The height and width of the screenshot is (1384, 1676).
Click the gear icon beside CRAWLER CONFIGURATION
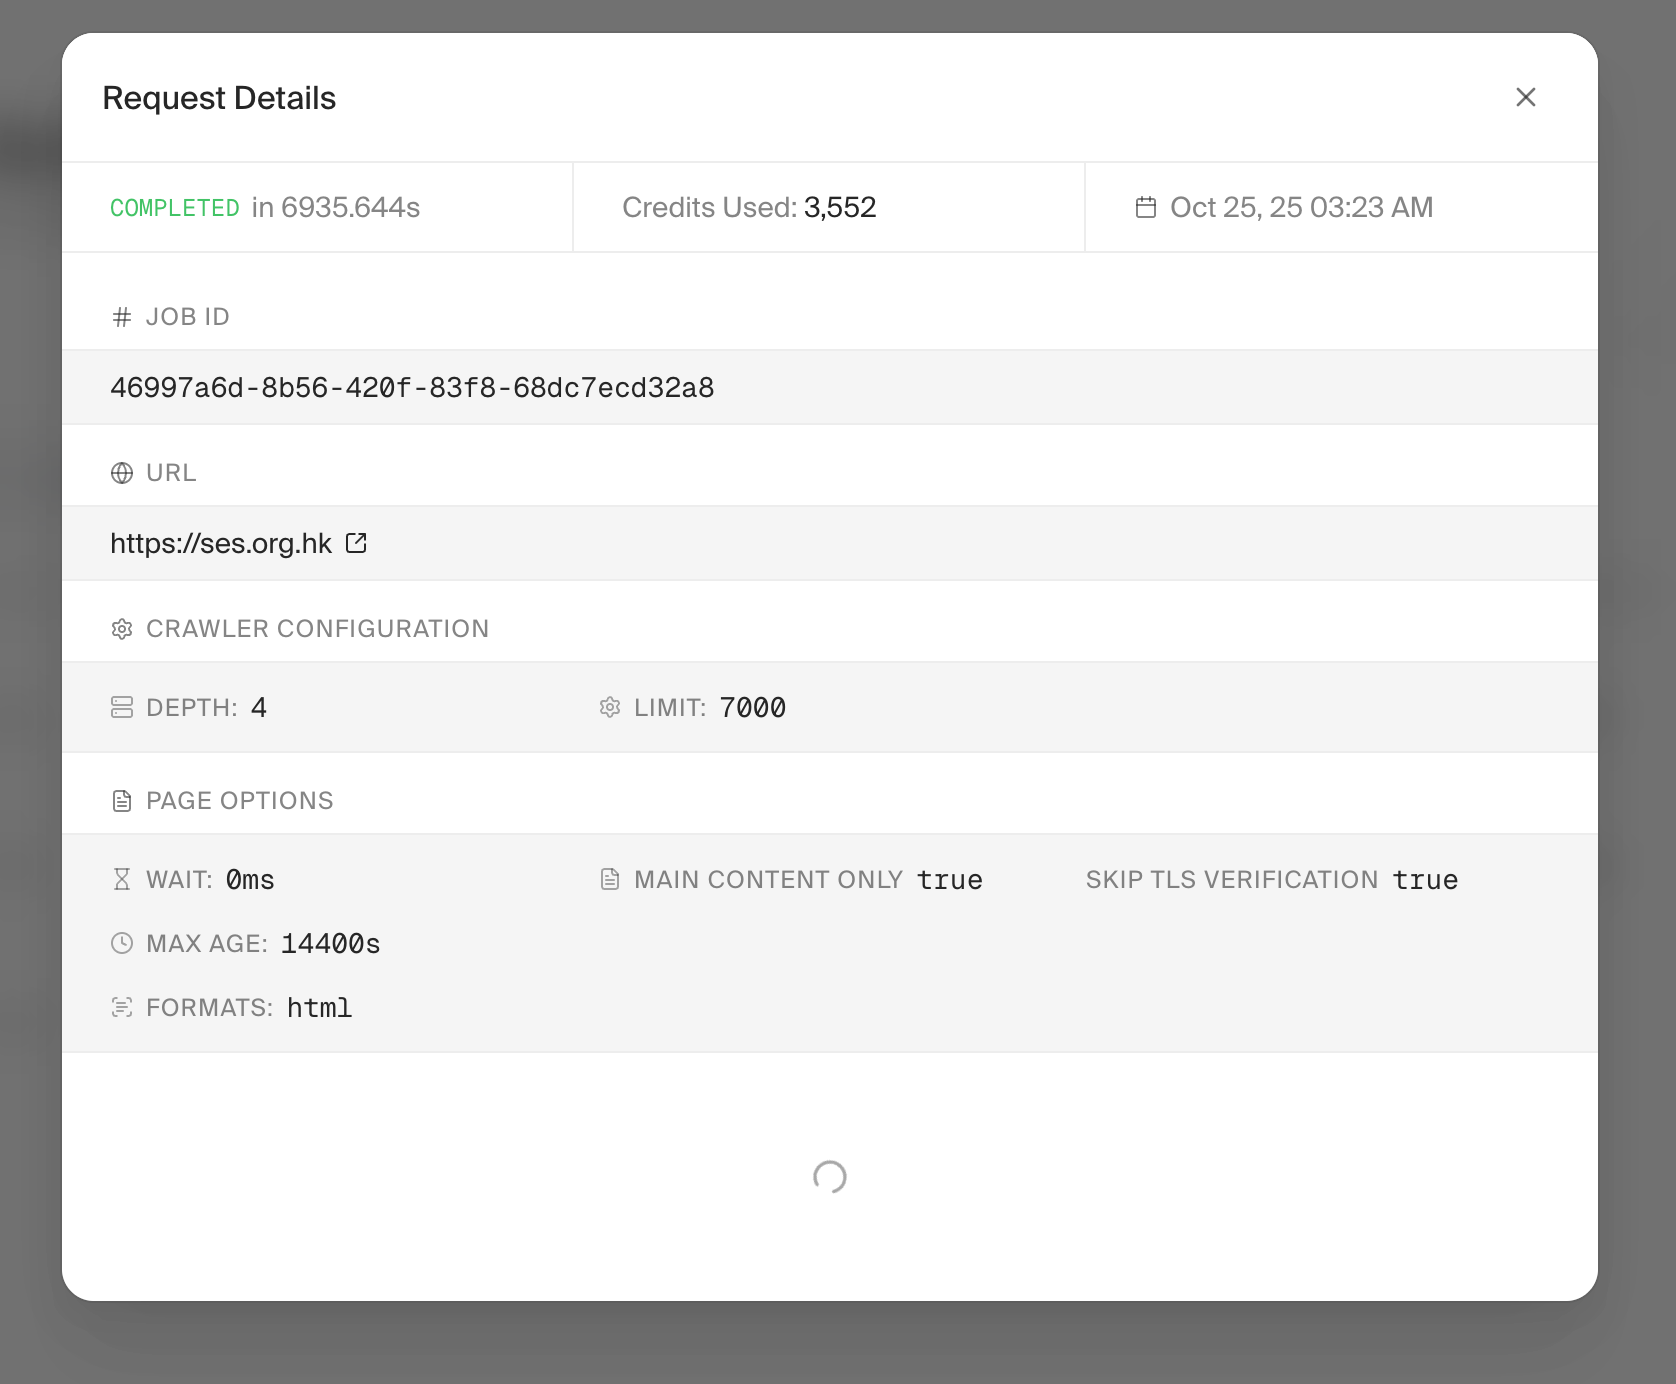[x=122, y=629]
